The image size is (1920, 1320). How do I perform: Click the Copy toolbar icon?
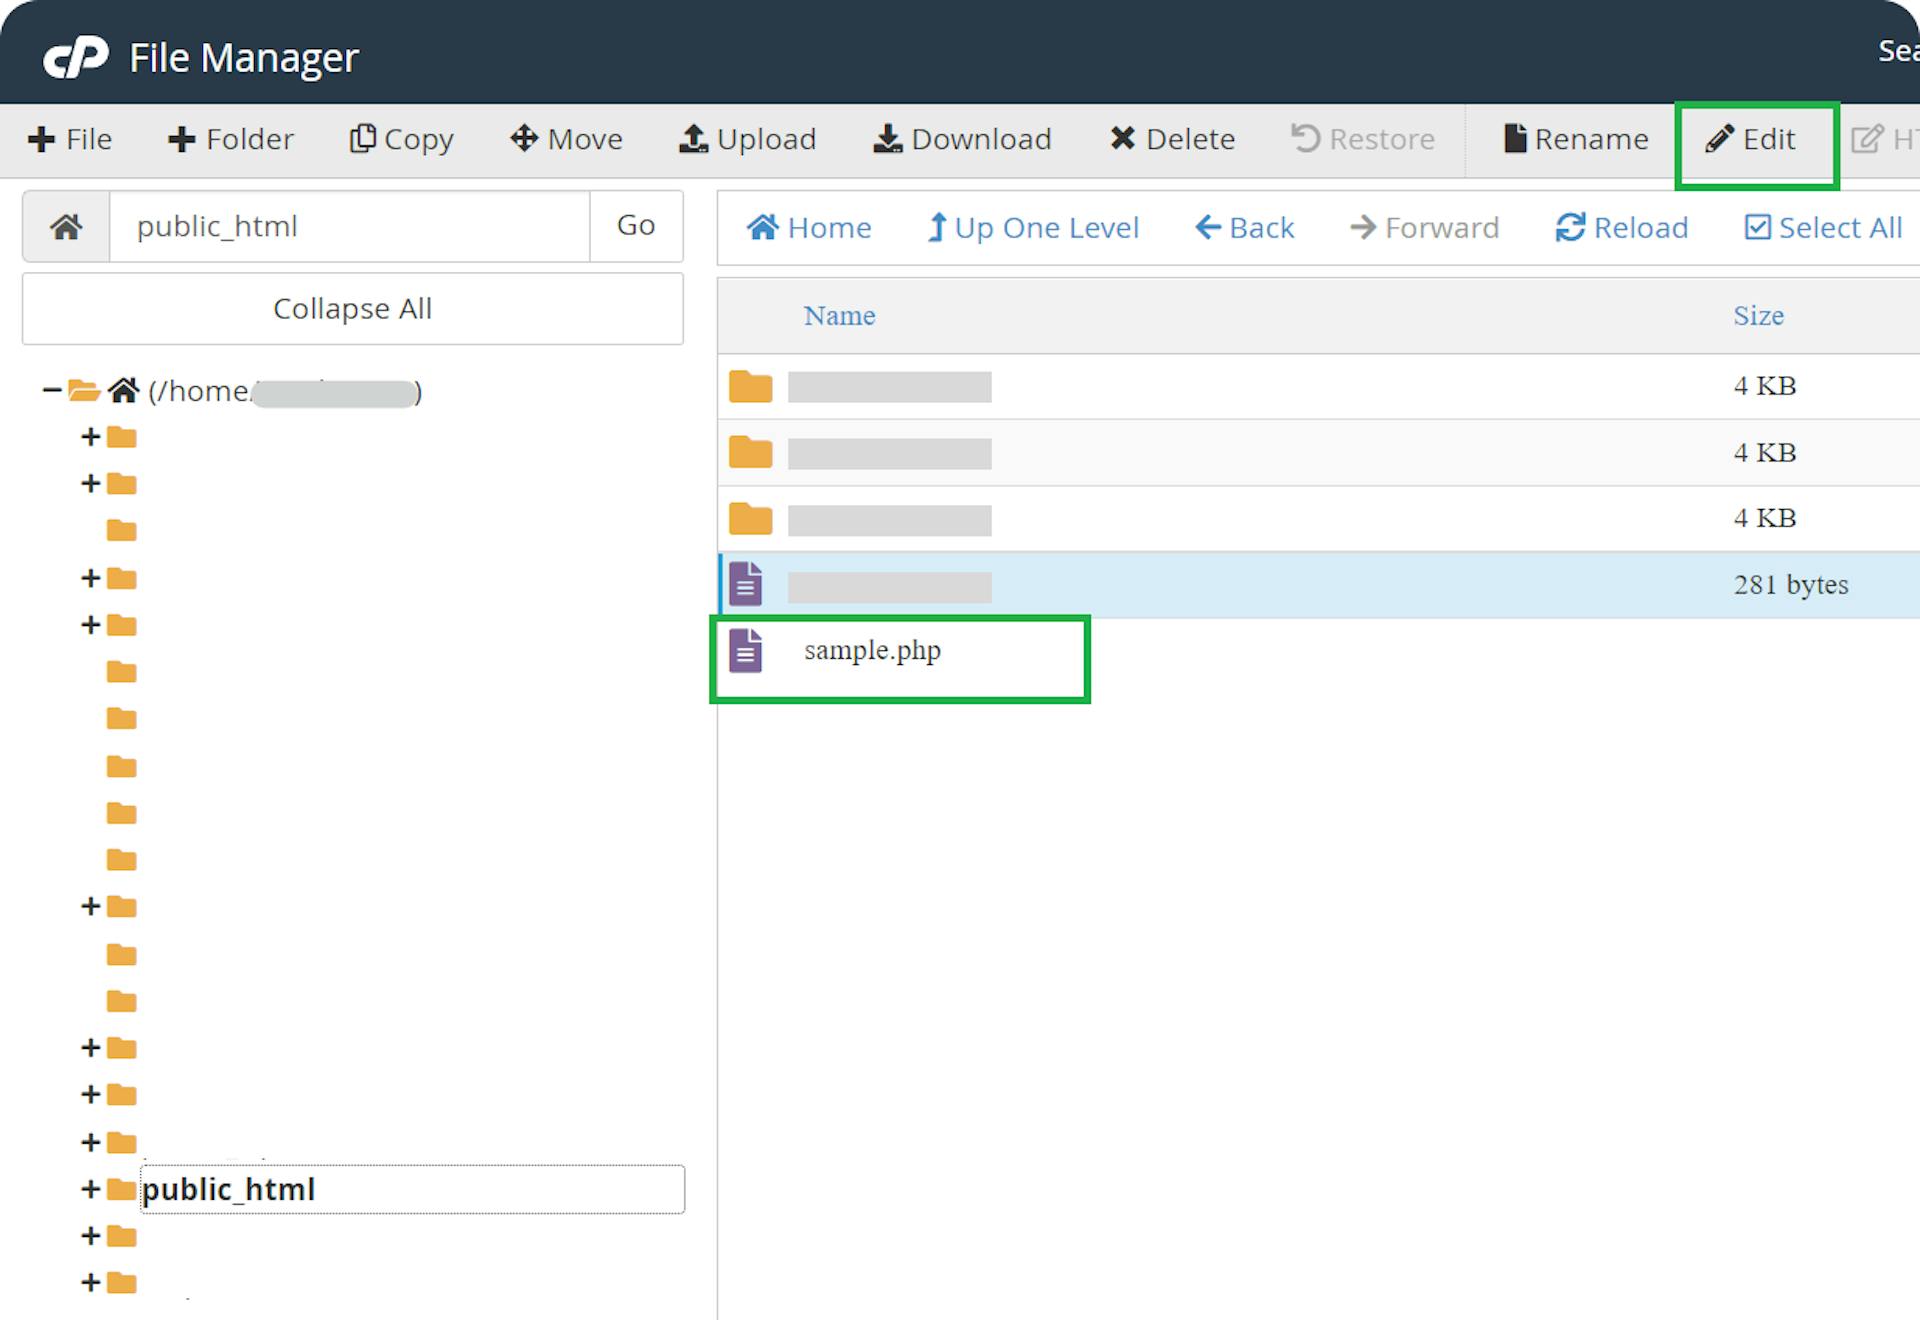pyautogui.click(x=362, y=139)
